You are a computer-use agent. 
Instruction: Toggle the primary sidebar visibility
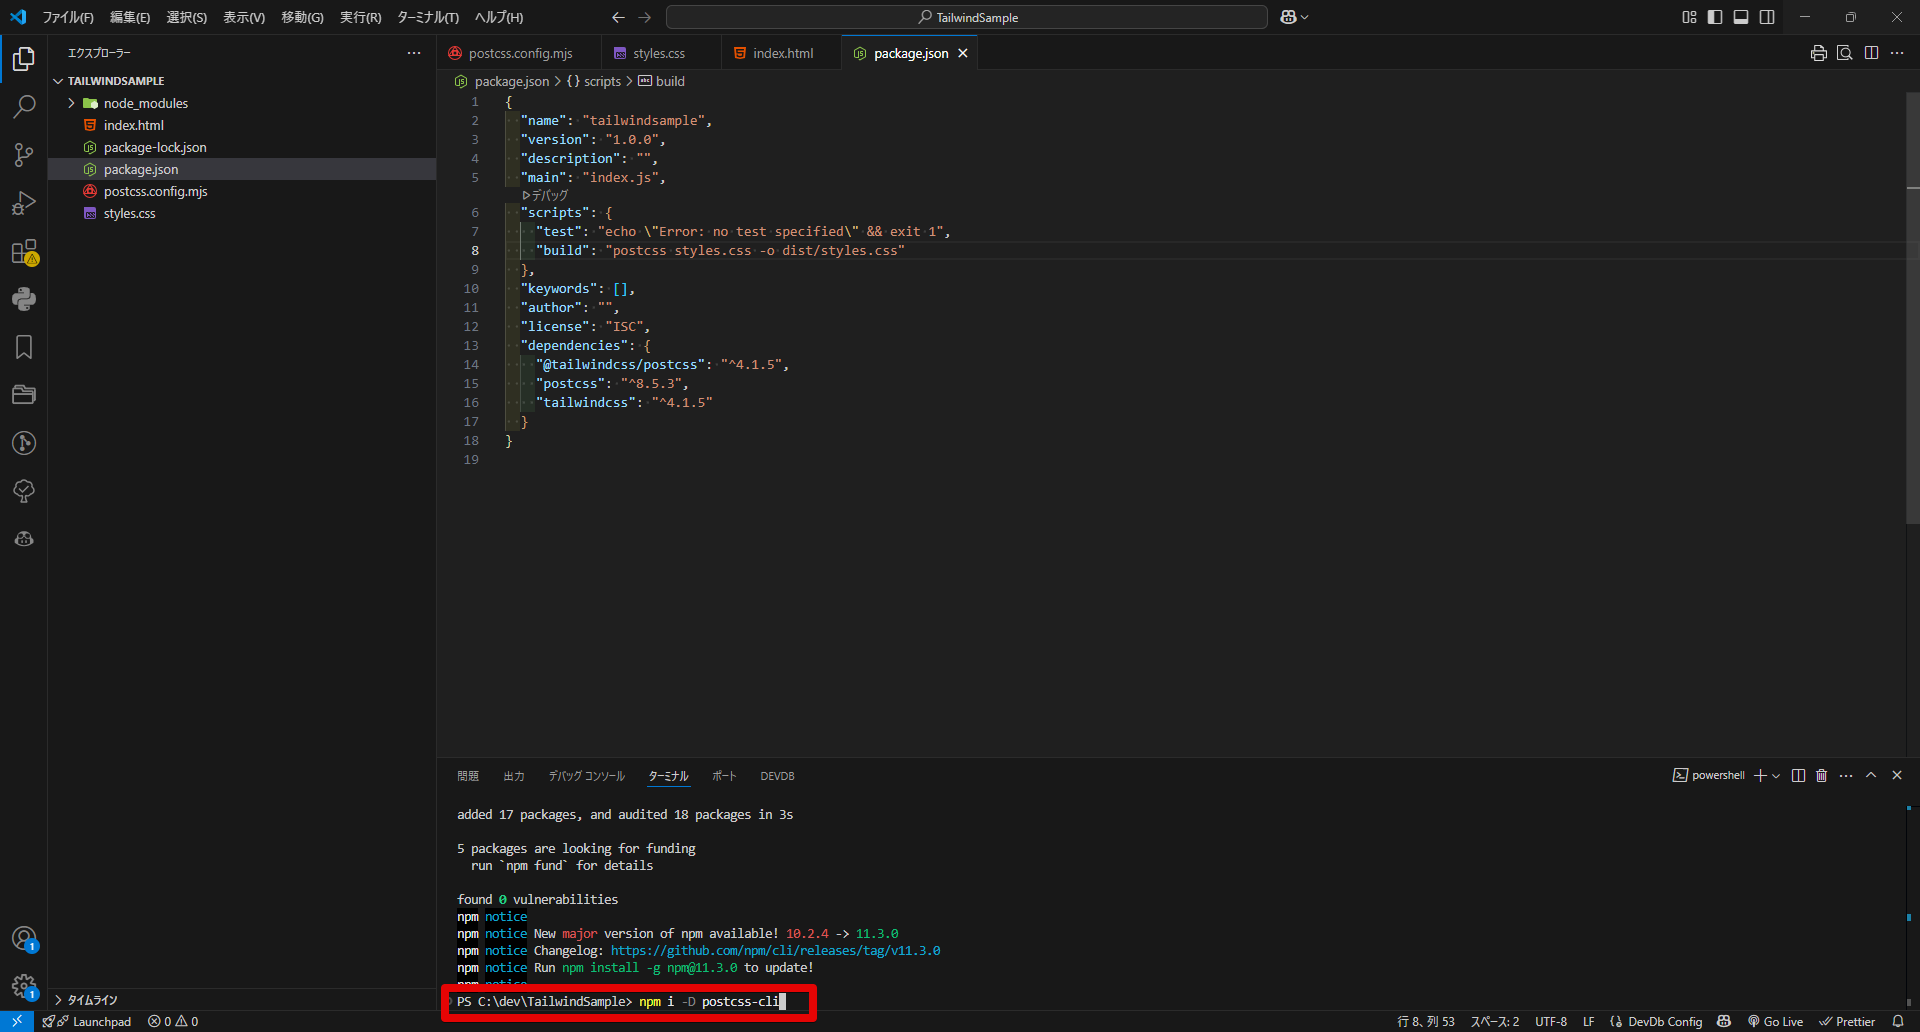[x=1715, y=17]
